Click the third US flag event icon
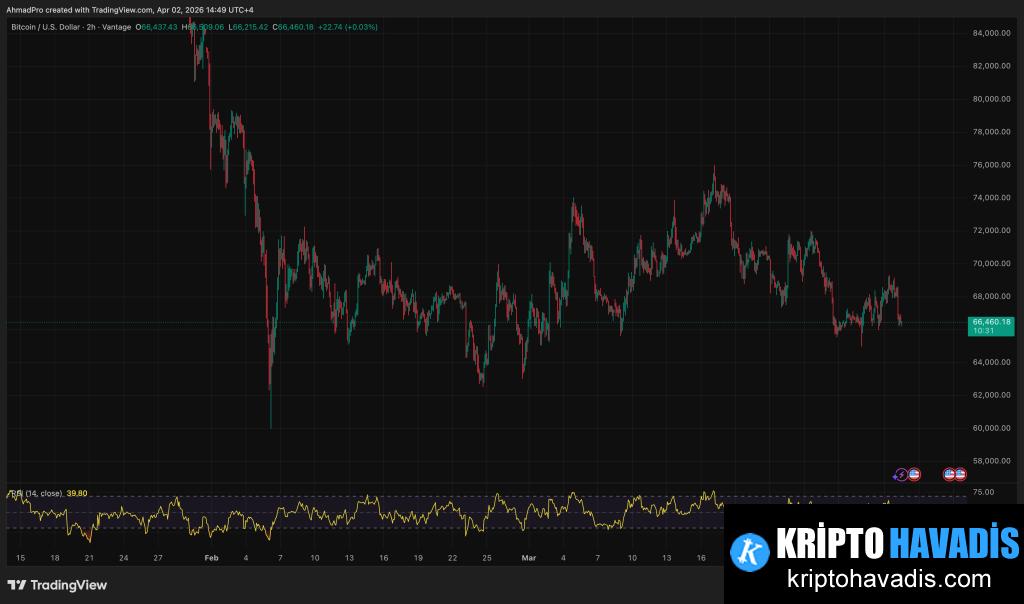Viewport: 1024px width, 604px height. tap(960, 475)
